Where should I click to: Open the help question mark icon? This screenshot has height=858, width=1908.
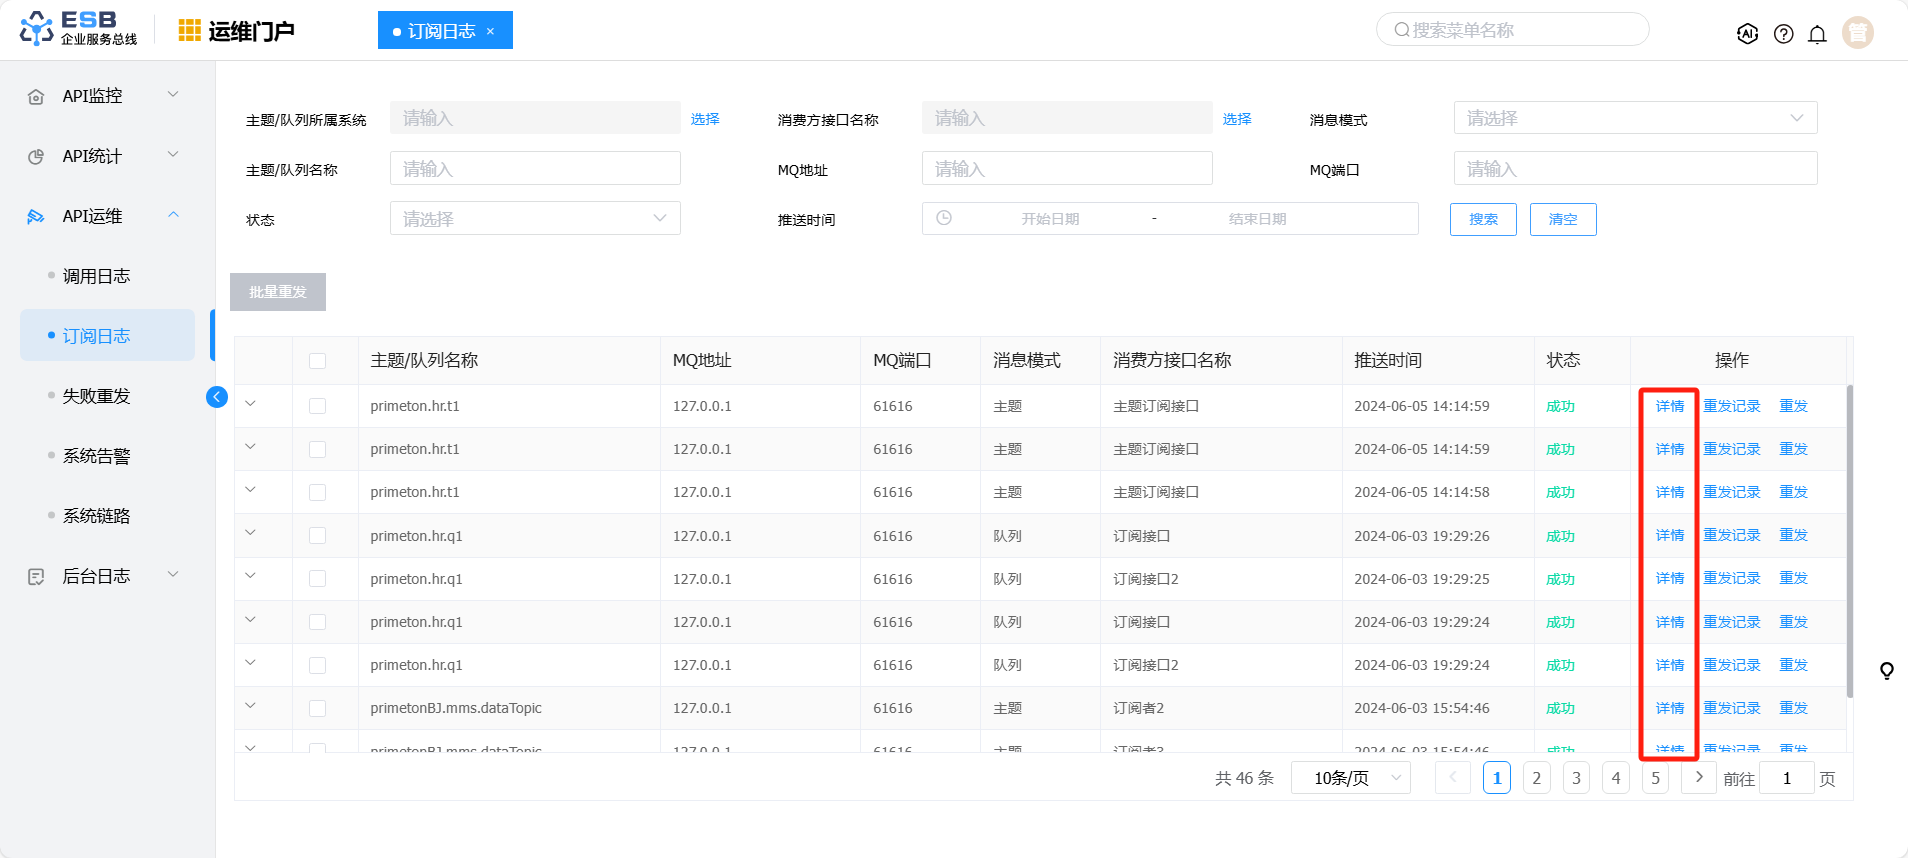tap(1783, 34)
